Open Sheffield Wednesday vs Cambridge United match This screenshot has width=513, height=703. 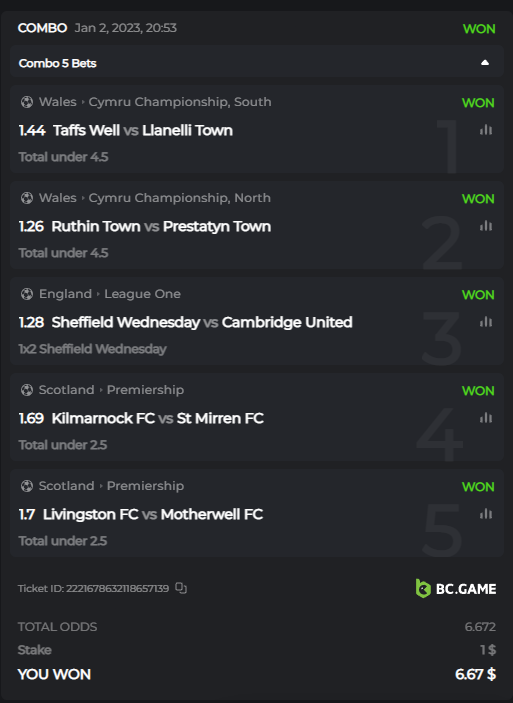pos(202,322)
